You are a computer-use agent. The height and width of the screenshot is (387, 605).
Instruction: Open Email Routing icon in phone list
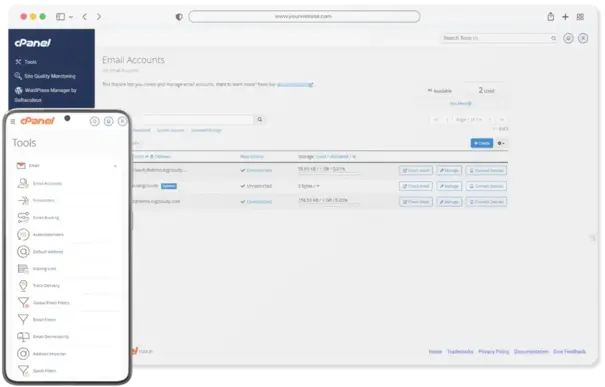pyautogui.click(x=23, y=217)
